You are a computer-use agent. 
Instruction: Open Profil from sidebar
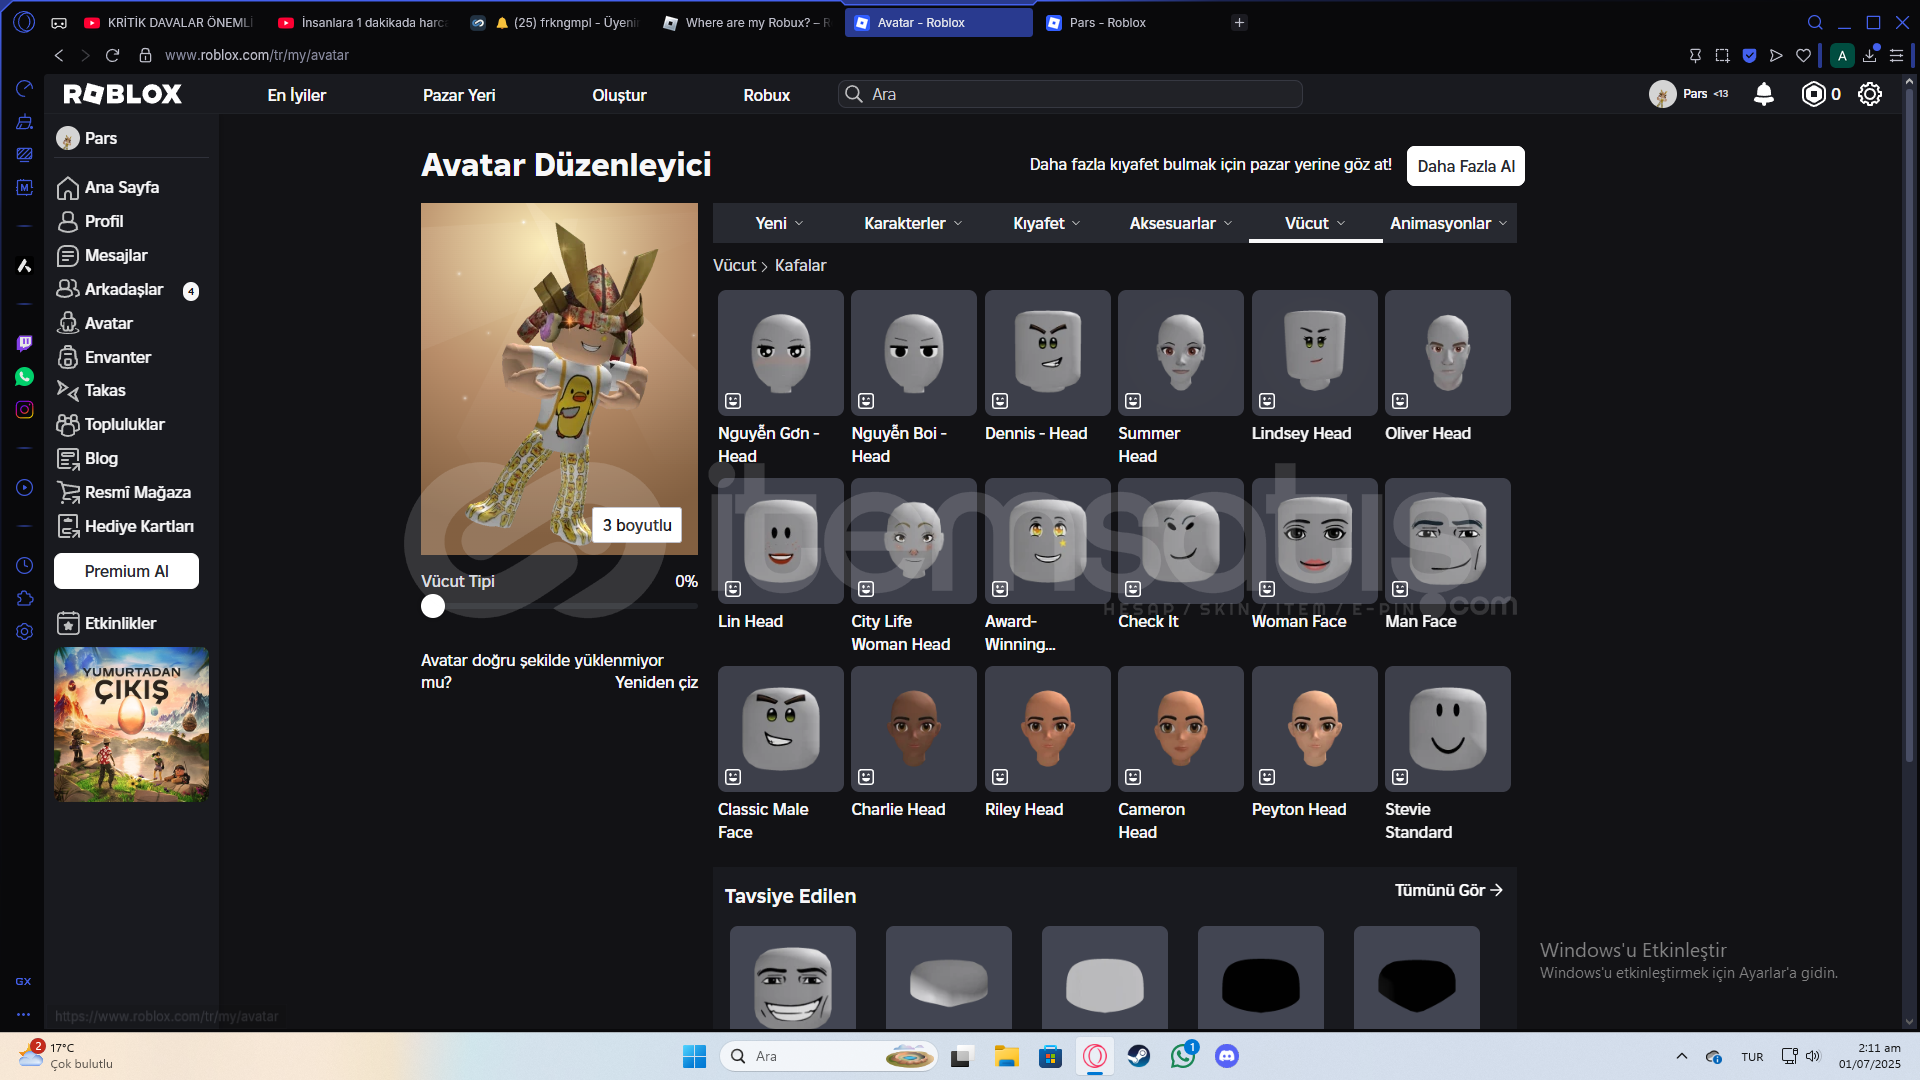click(104, 221)
